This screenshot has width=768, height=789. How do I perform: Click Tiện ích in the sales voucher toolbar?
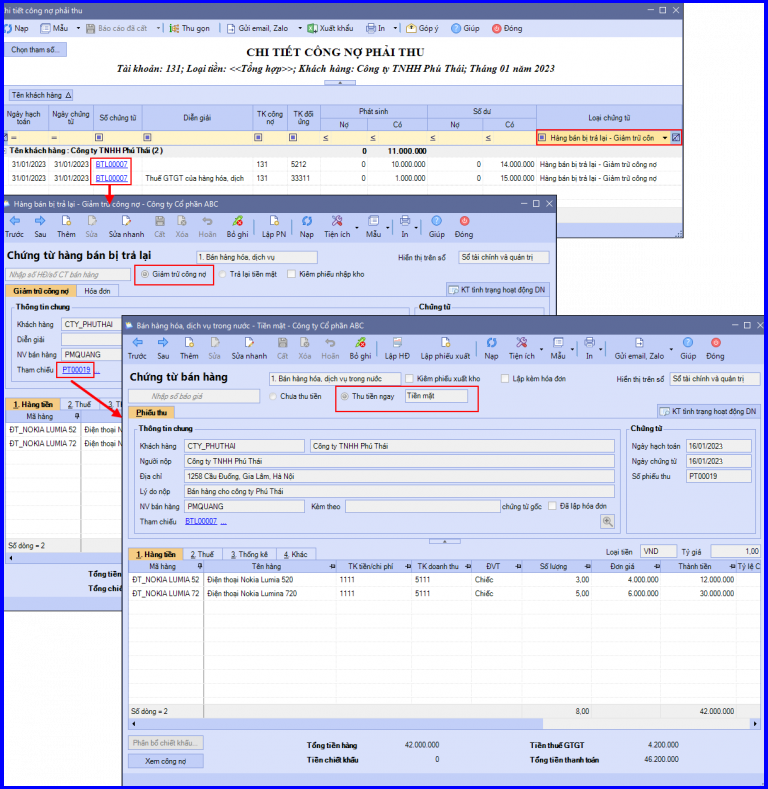[x=521, y=348]
